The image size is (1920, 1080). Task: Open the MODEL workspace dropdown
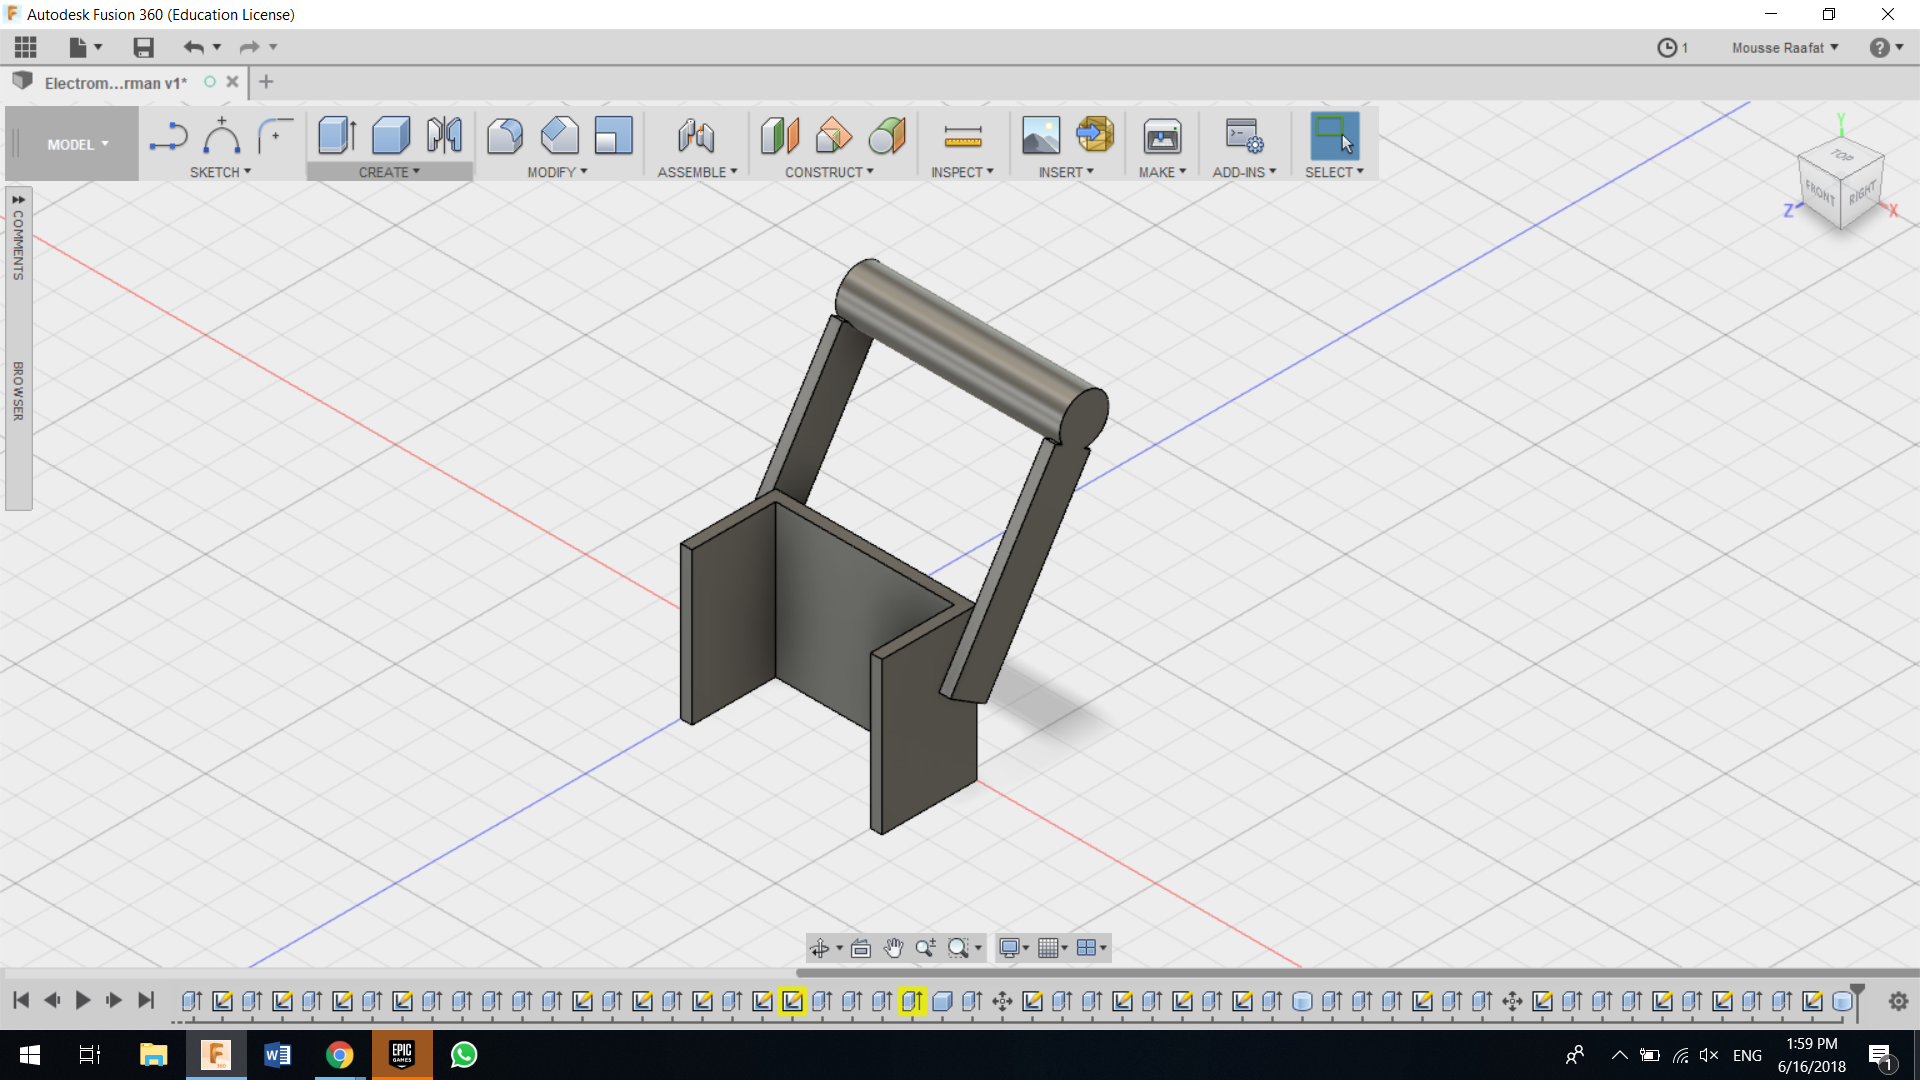77,145
